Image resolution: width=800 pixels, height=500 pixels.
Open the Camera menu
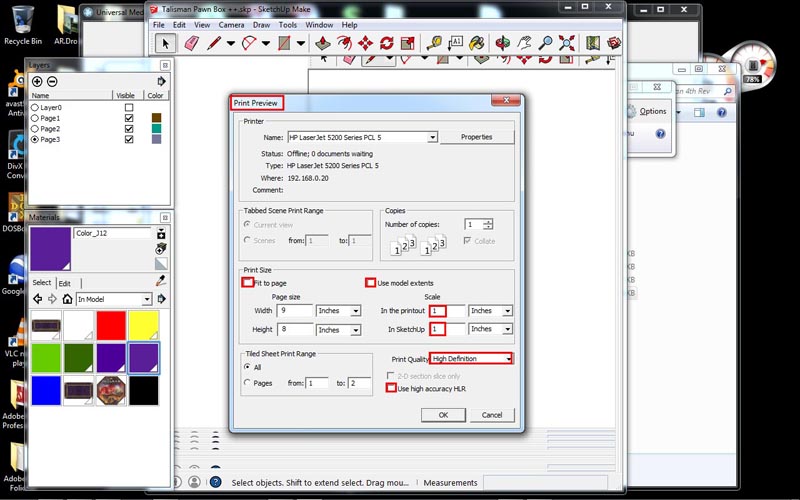(232, 24)
